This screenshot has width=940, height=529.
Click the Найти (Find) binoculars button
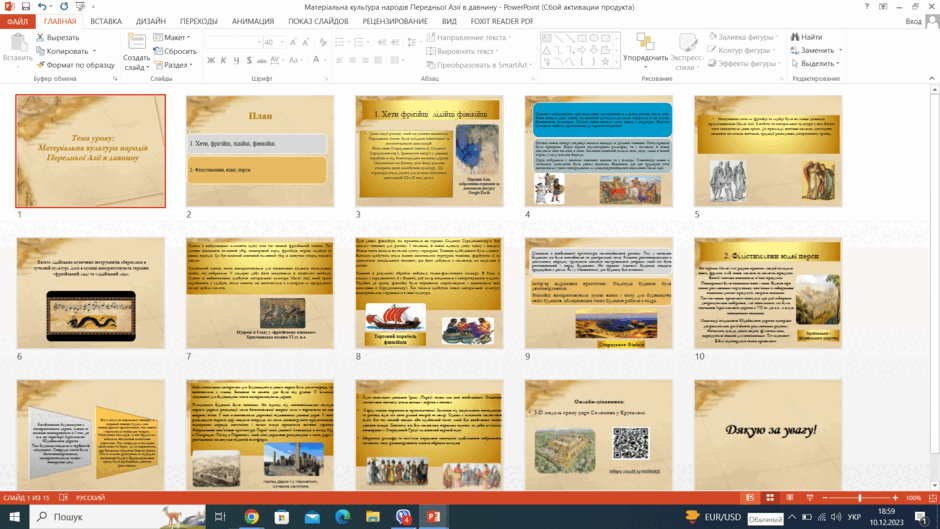click(806, 37)
